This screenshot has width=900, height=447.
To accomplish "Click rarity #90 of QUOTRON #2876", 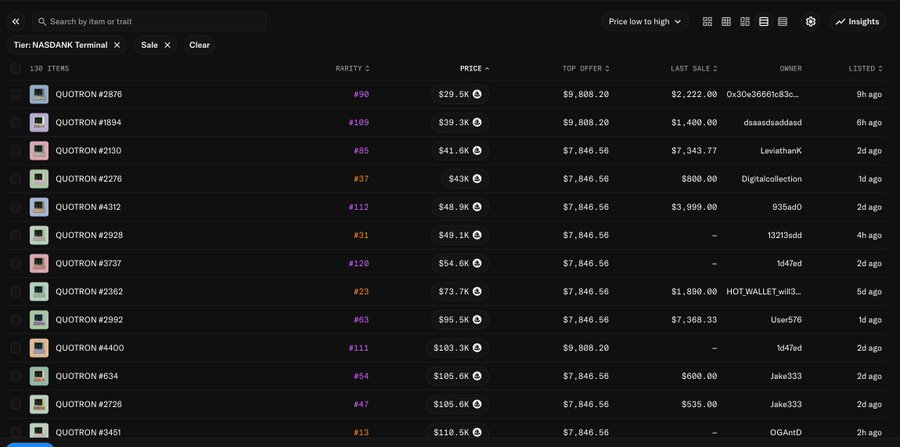I will (x=361, y=94).
